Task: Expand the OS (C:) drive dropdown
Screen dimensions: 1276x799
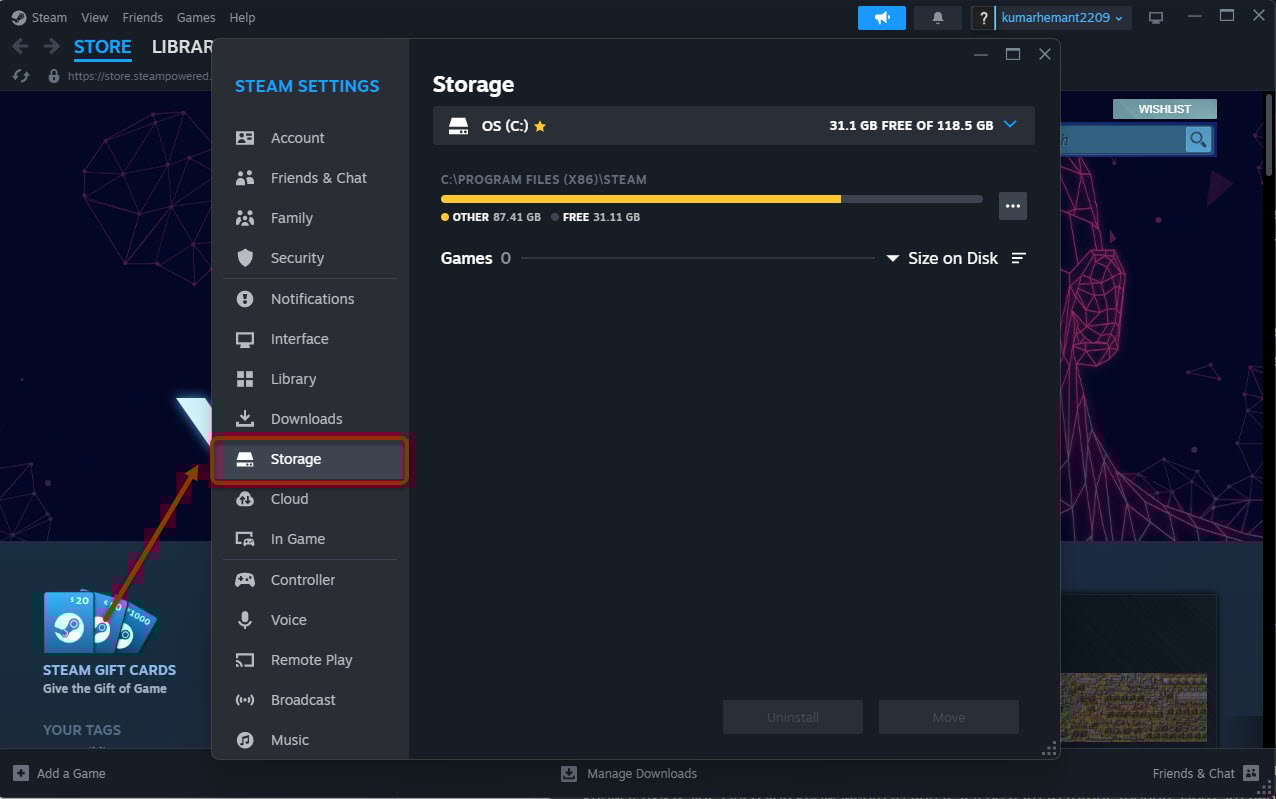Action: coord(1009,125)
